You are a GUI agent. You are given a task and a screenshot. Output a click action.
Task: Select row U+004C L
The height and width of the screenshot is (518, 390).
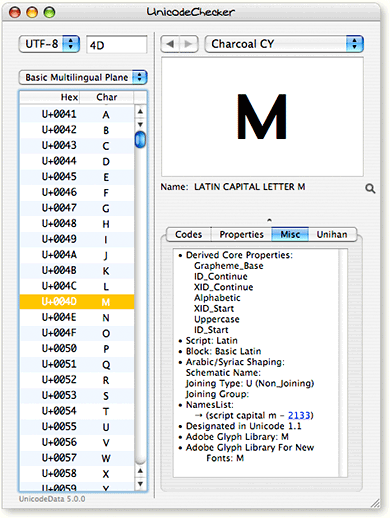pyautogui.click(x=77, y=286)
